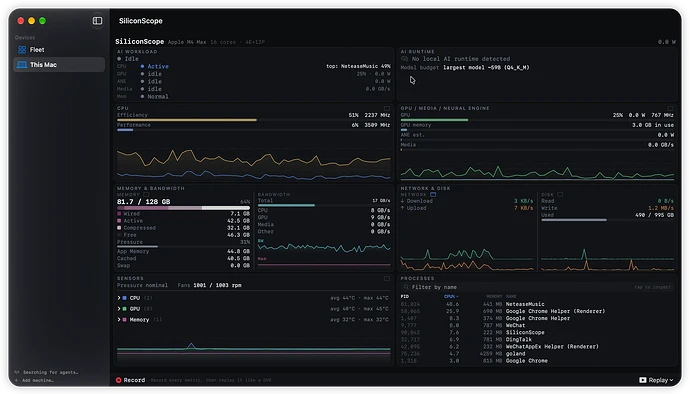Viewport: 690px width, 394px height.
Task: Sort processes by CPU% column
Action: coord(451,297)
